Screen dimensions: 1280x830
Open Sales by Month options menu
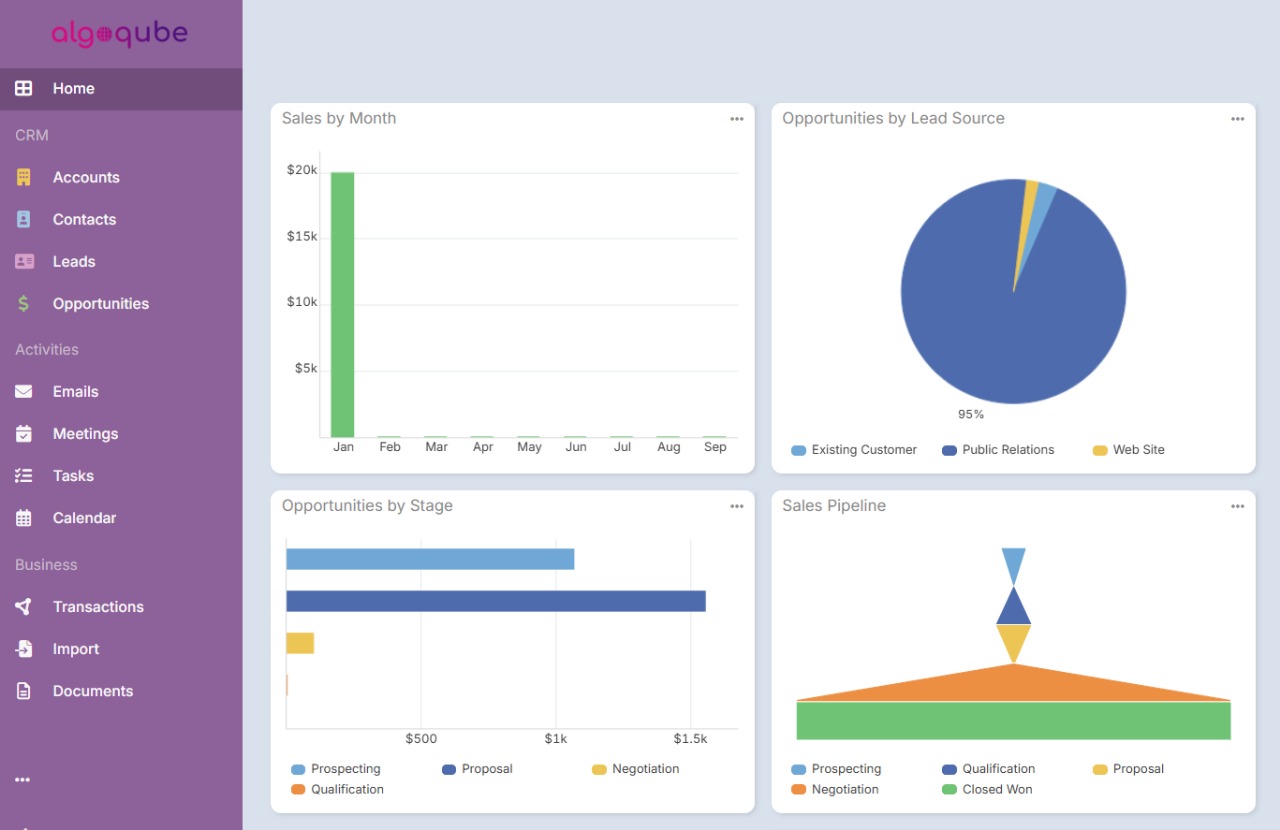[737, 119]
